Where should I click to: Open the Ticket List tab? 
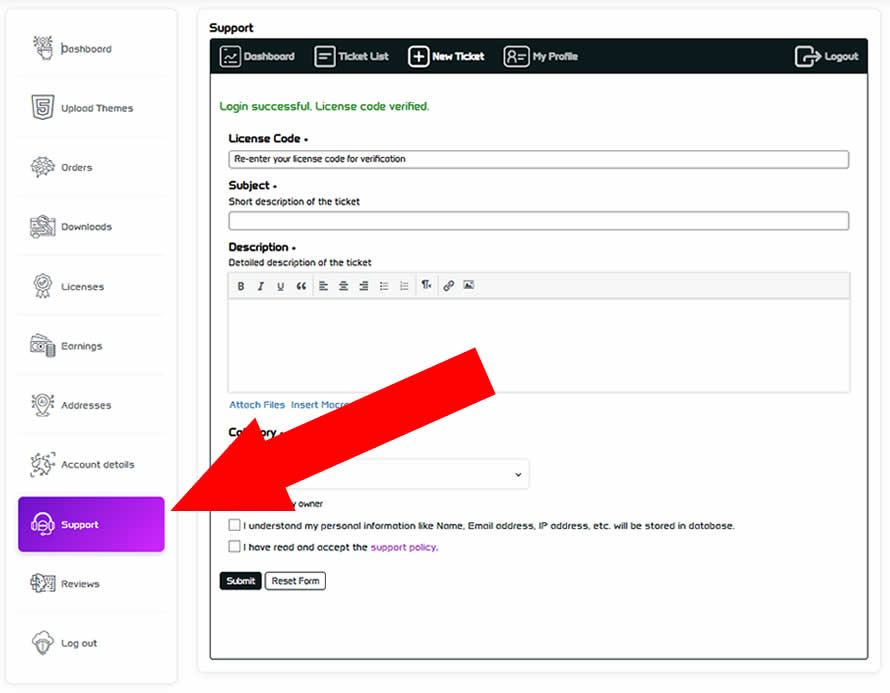(352, 57)
